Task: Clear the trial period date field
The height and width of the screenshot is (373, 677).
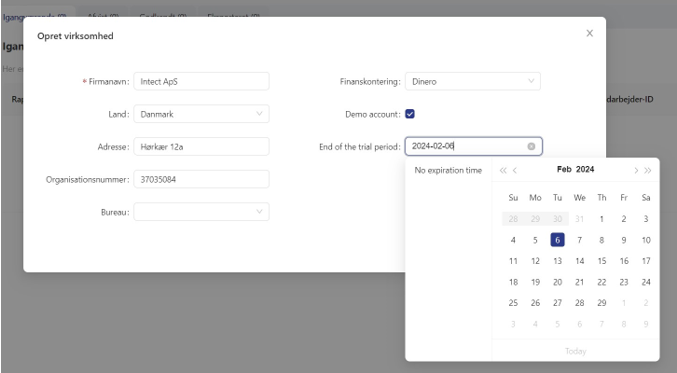Action: click(x=531, y=146)
